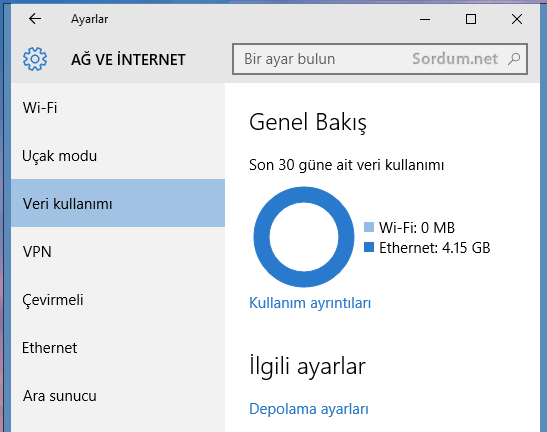
Task: Open the VPN settings section
Action: click(x=118, y=252)
